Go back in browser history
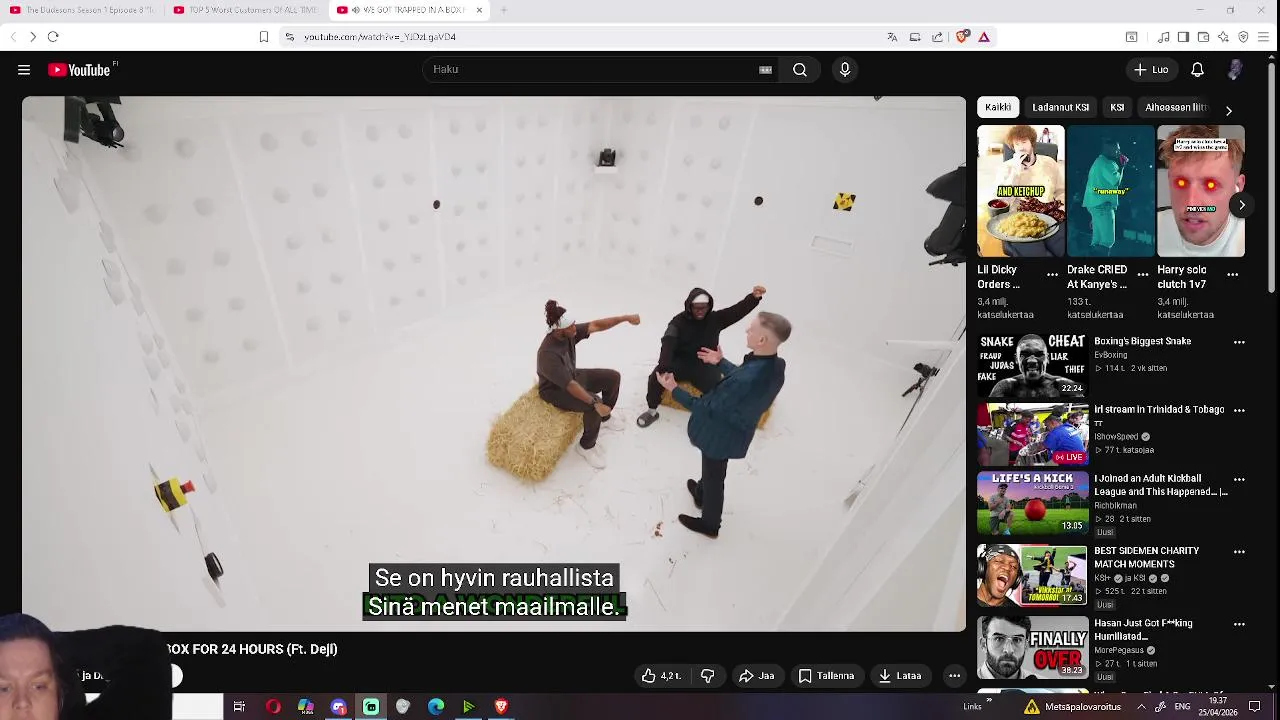This screenshot has height=720, width=1280. pos(13,37)
